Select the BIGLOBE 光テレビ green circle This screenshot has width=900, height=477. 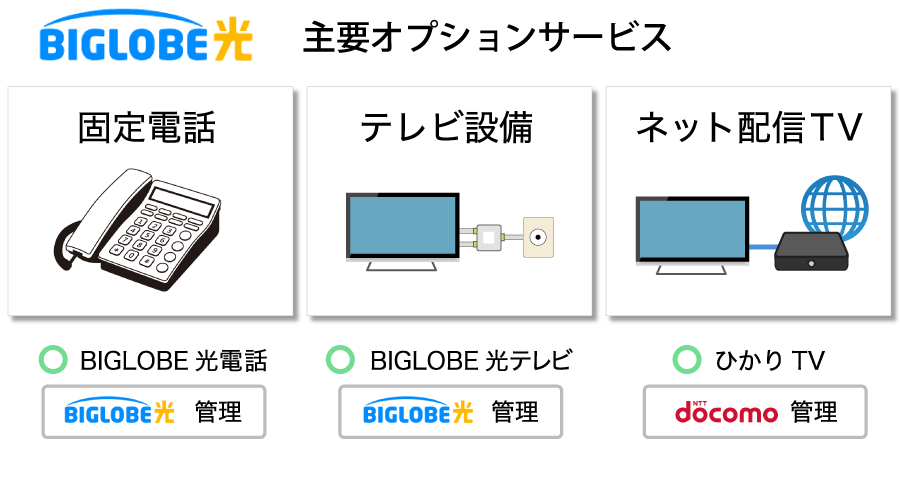(x=341, y=360)
